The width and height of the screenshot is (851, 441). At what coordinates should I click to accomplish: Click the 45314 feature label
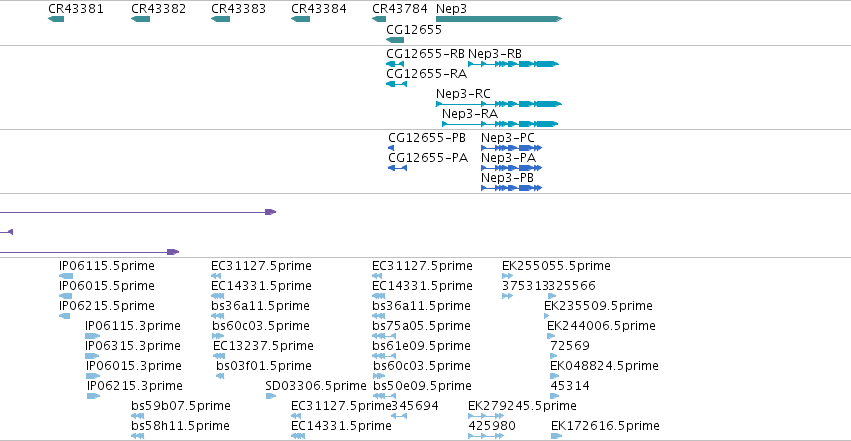tap(570, 386)
